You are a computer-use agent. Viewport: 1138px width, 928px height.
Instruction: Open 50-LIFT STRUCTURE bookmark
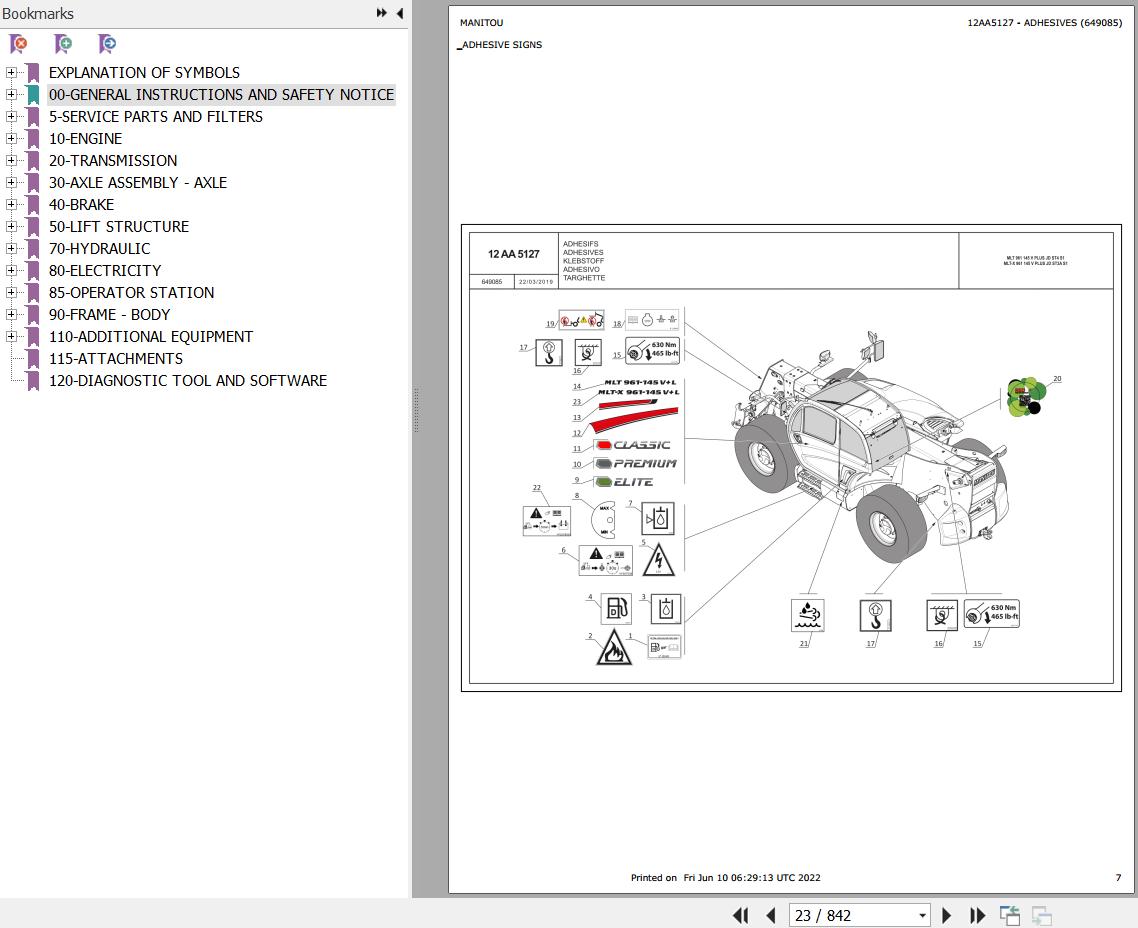pyautogui.click(x=118, y=226)
